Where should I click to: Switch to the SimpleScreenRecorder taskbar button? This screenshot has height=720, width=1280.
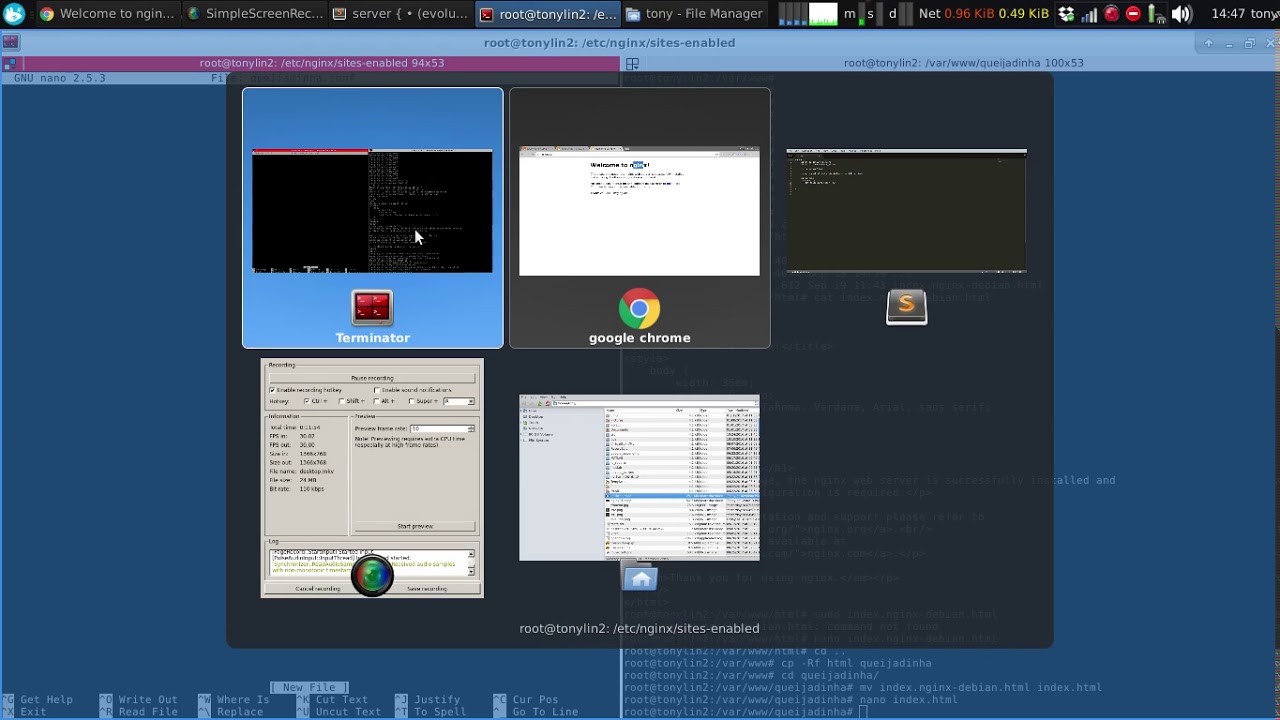pyautogui.click(x=255, y=14)
